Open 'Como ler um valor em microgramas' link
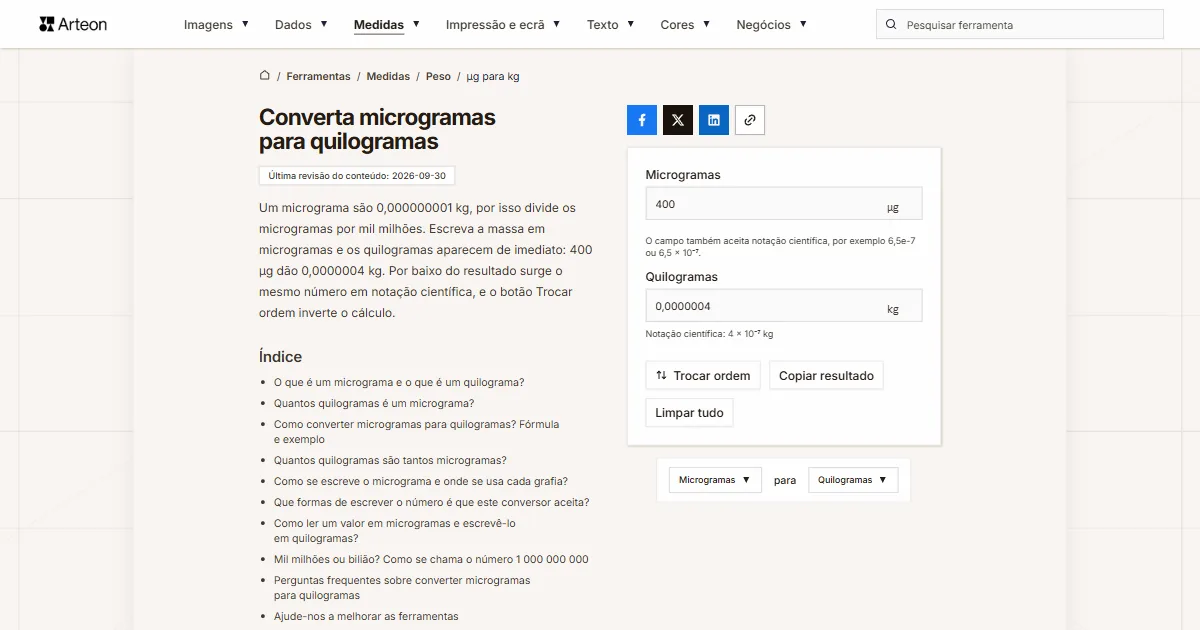This screenshot has height=630, width=1200. coord(395,531)
